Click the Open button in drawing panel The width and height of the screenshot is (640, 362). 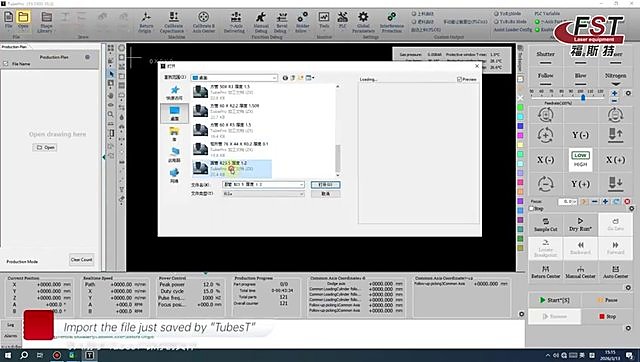(x=45, y=147)
